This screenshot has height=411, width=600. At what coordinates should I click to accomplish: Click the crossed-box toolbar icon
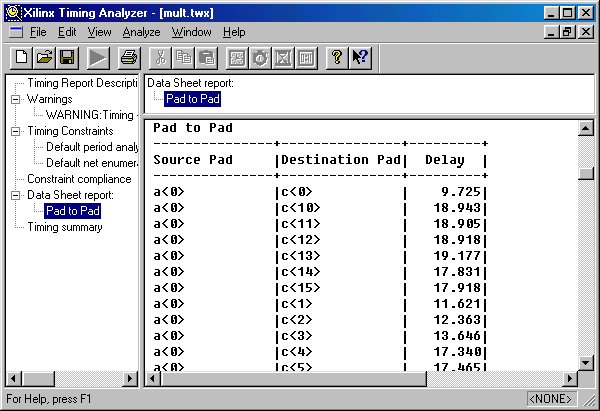(x=283, y=58)
